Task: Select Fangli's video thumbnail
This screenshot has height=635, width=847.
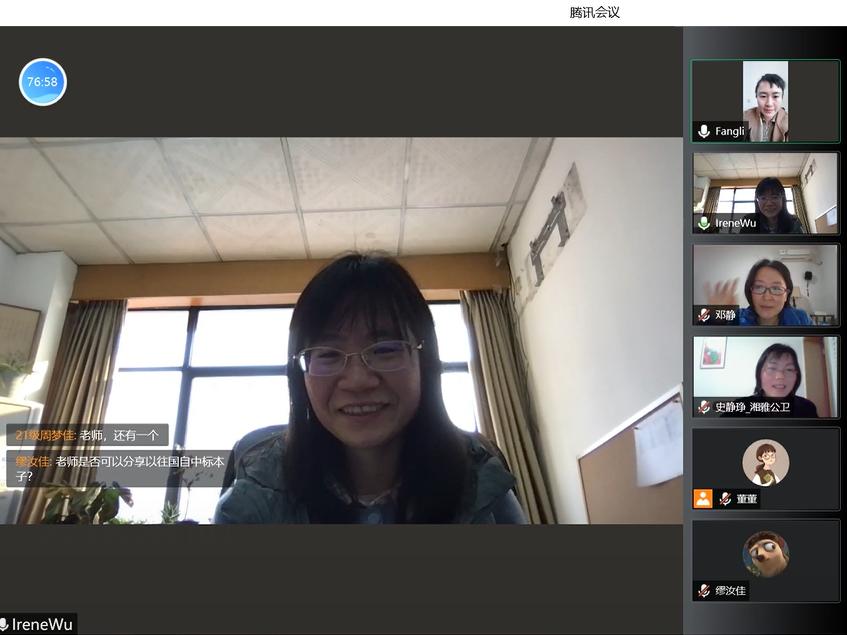Action: click(x=765, y=98)
